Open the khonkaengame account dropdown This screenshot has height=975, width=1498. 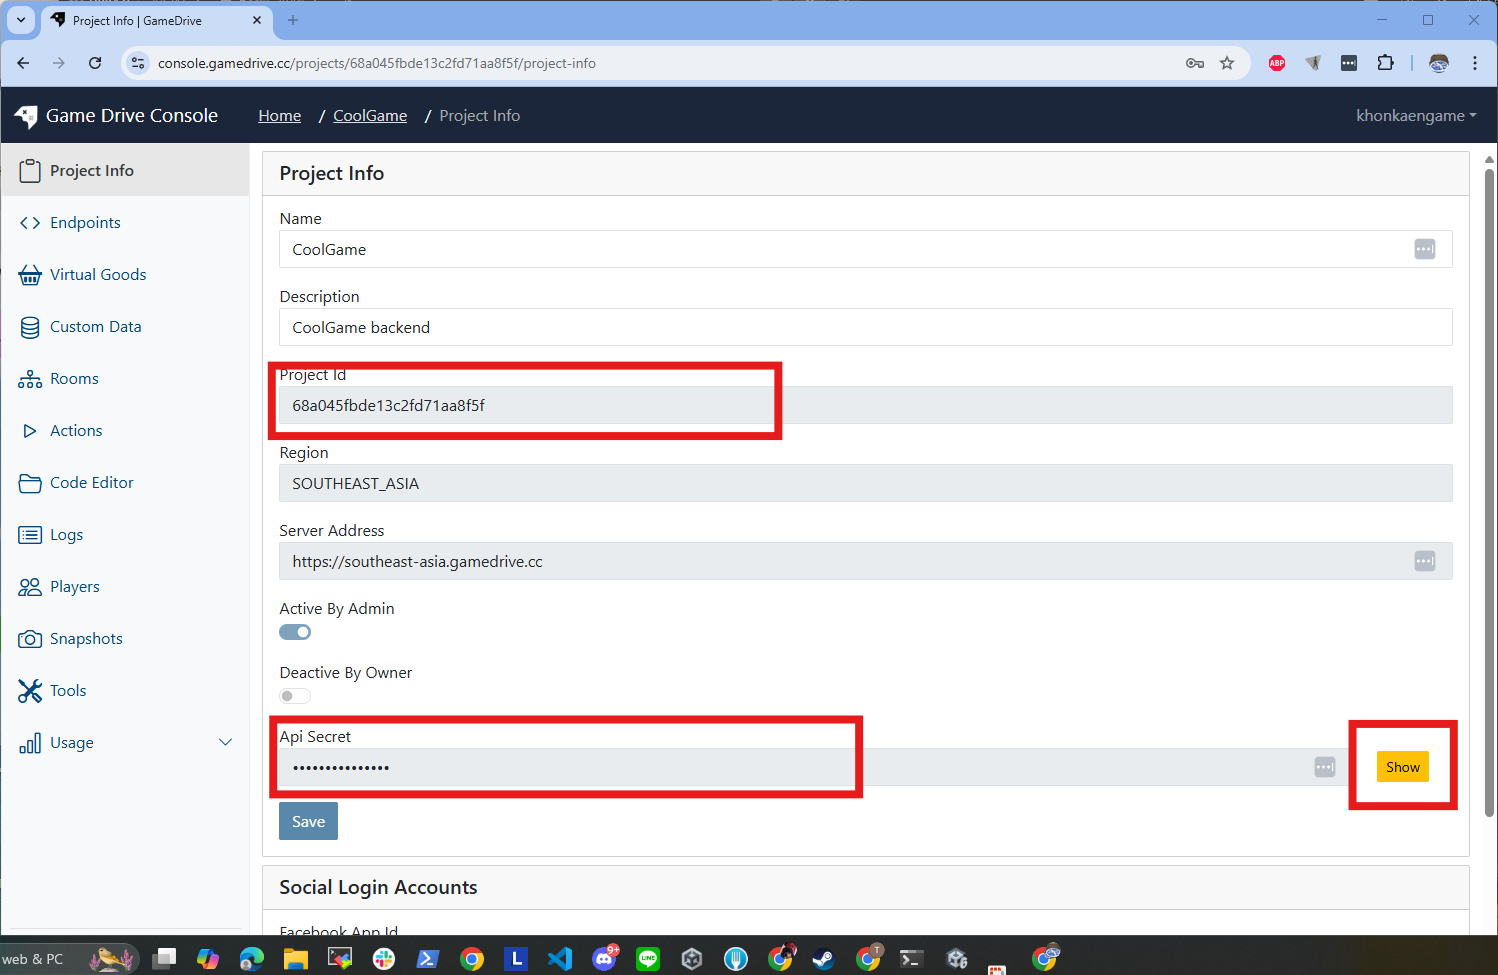[1415, 116]
